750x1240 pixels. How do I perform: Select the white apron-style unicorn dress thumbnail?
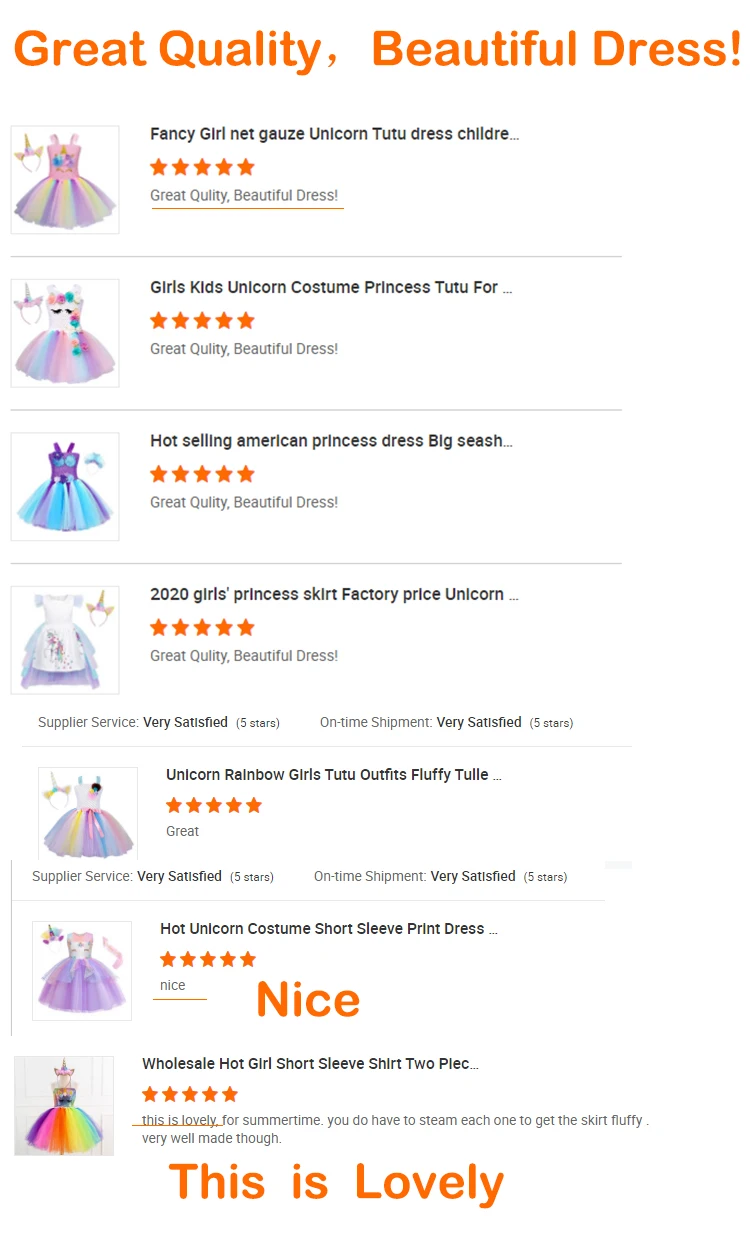tap(65, 640)
